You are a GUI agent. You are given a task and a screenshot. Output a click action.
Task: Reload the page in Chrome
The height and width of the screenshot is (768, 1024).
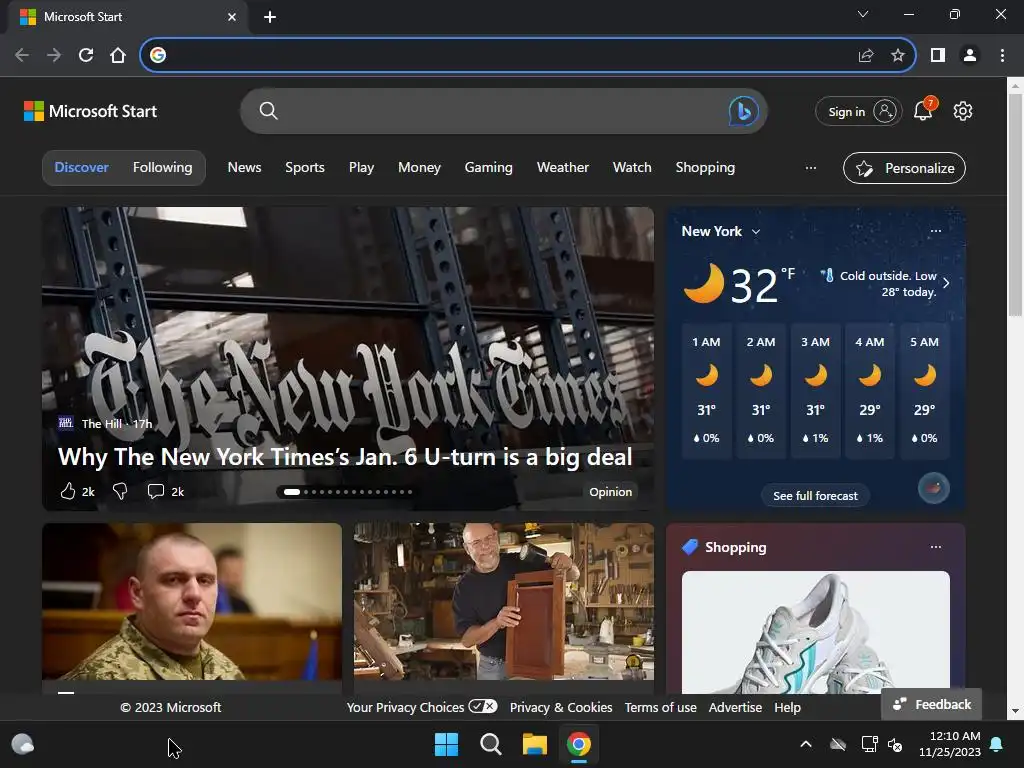[x=86, y=55]
